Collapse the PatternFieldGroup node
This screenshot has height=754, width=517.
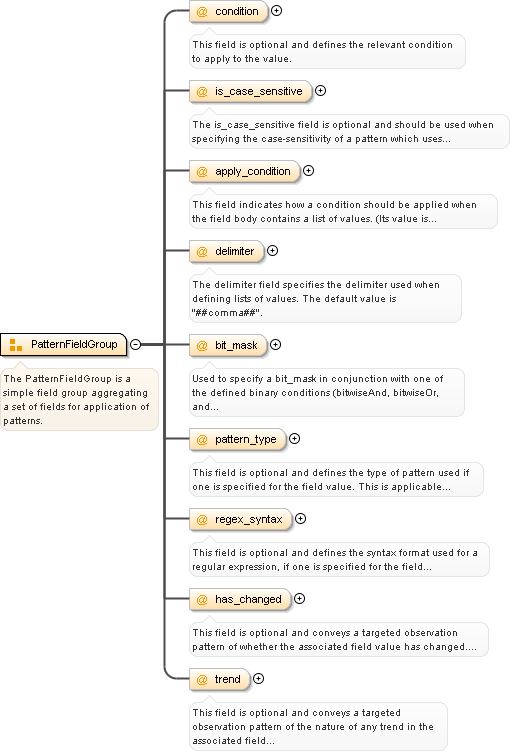[136, 344]
